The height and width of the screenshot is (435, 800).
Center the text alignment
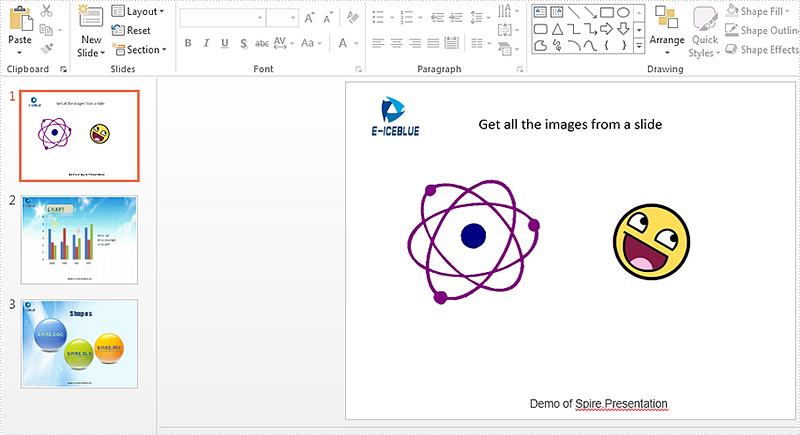point(396,43)
